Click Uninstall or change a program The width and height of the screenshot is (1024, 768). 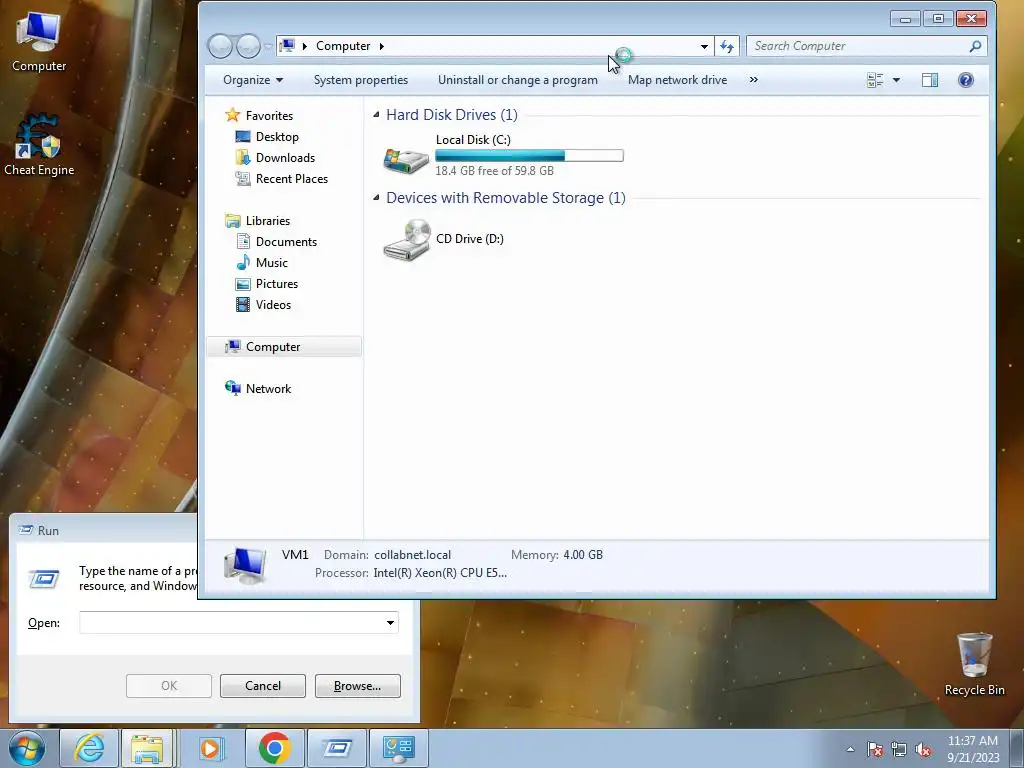point(517,80)
